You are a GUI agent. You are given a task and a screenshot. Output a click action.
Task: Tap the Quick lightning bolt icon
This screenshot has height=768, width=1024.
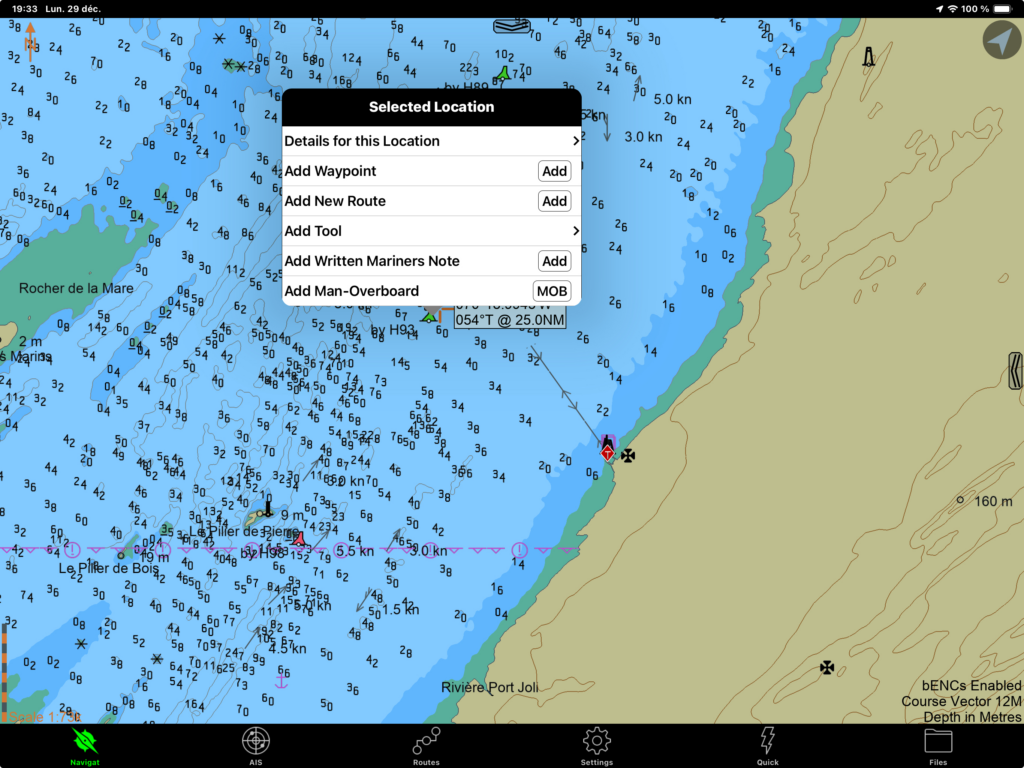(767, 745)
